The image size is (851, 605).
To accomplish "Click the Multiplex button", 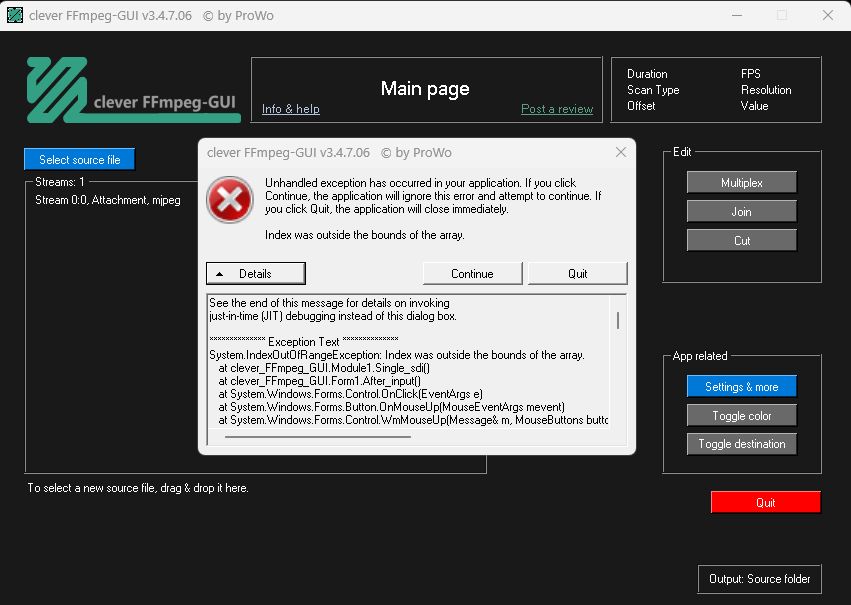I will pyautogui.click(x=741, y=183).
